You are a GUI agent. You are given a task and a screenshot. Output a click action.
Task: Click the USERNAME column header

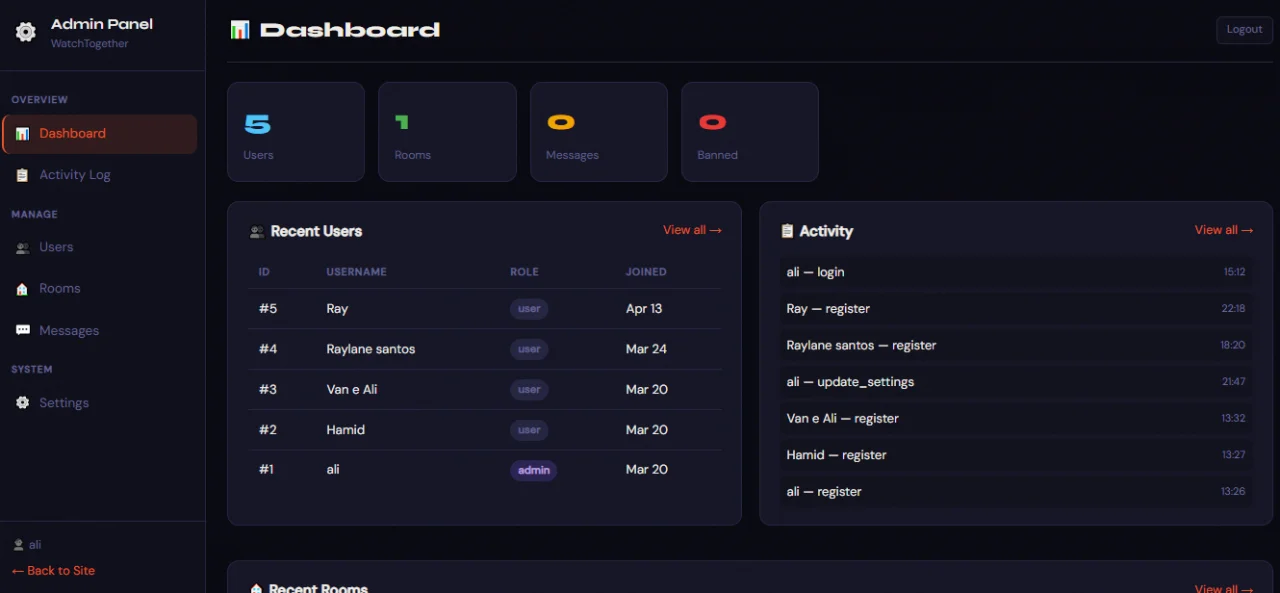pos(356,272)
